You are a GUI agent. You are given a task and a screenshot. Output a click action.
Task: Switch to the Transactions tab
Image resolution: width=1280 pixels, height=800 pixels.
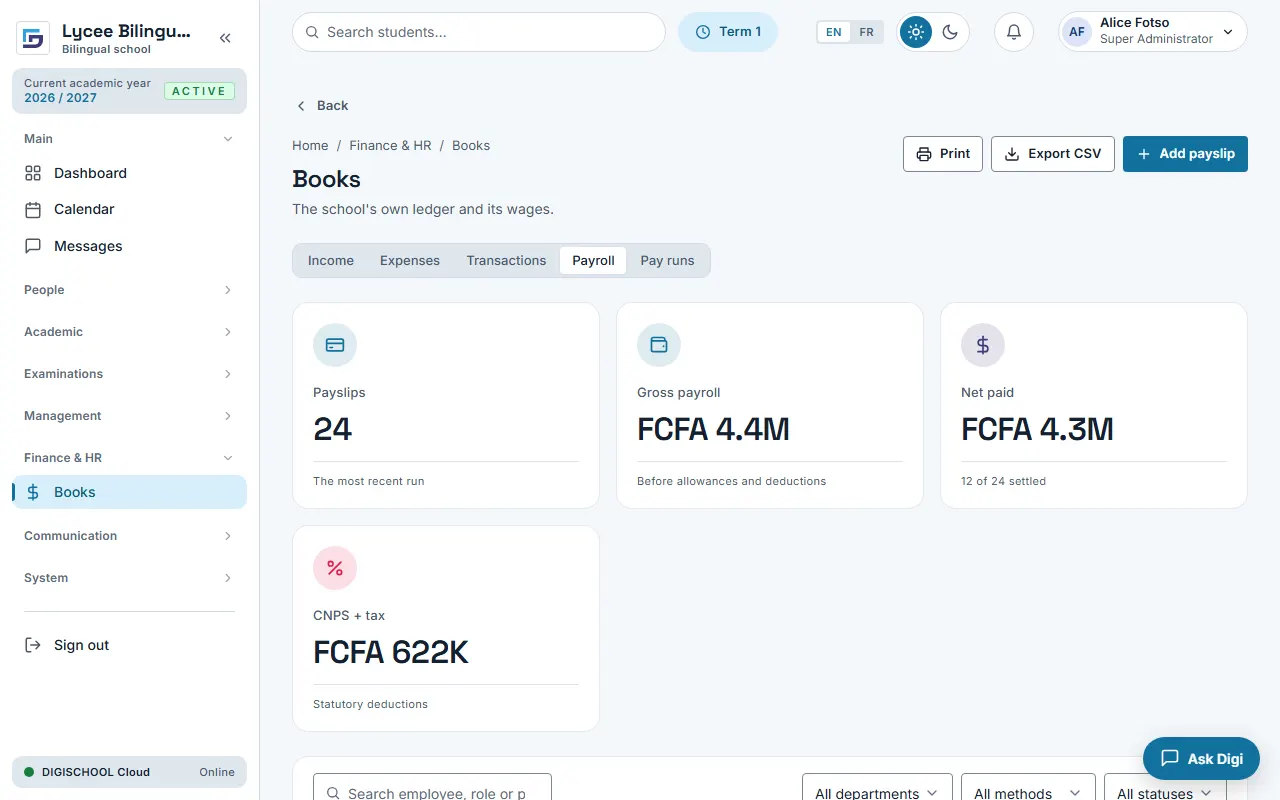coord(506,261)
